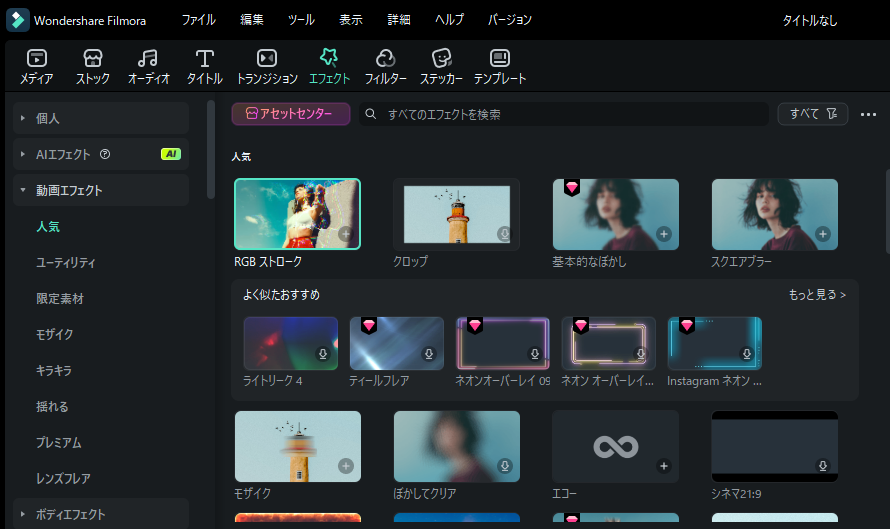Open the ヘルプ menu

449,20
